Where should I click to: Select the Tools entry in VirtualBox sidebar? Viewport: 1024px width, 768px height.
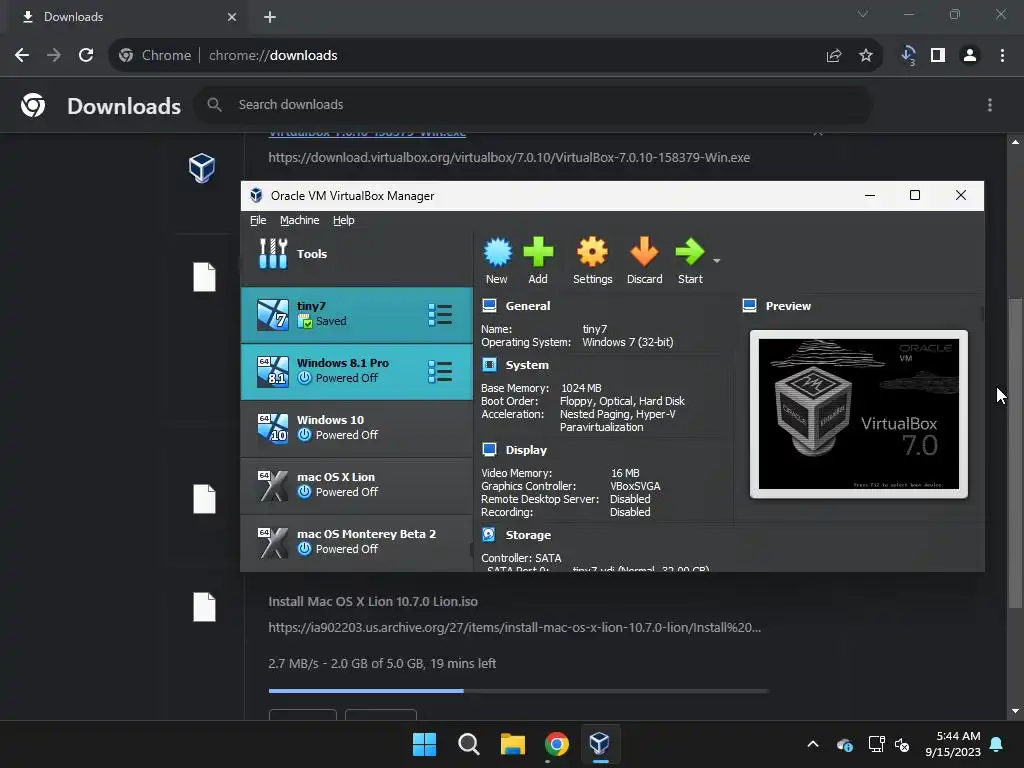(x=357, y=254)
